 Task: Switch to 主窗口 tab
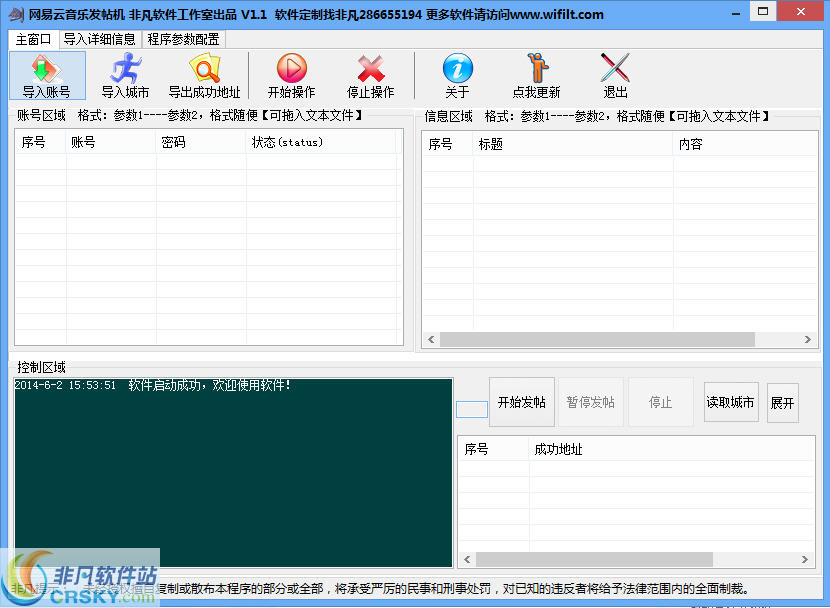tap(33, 39)
